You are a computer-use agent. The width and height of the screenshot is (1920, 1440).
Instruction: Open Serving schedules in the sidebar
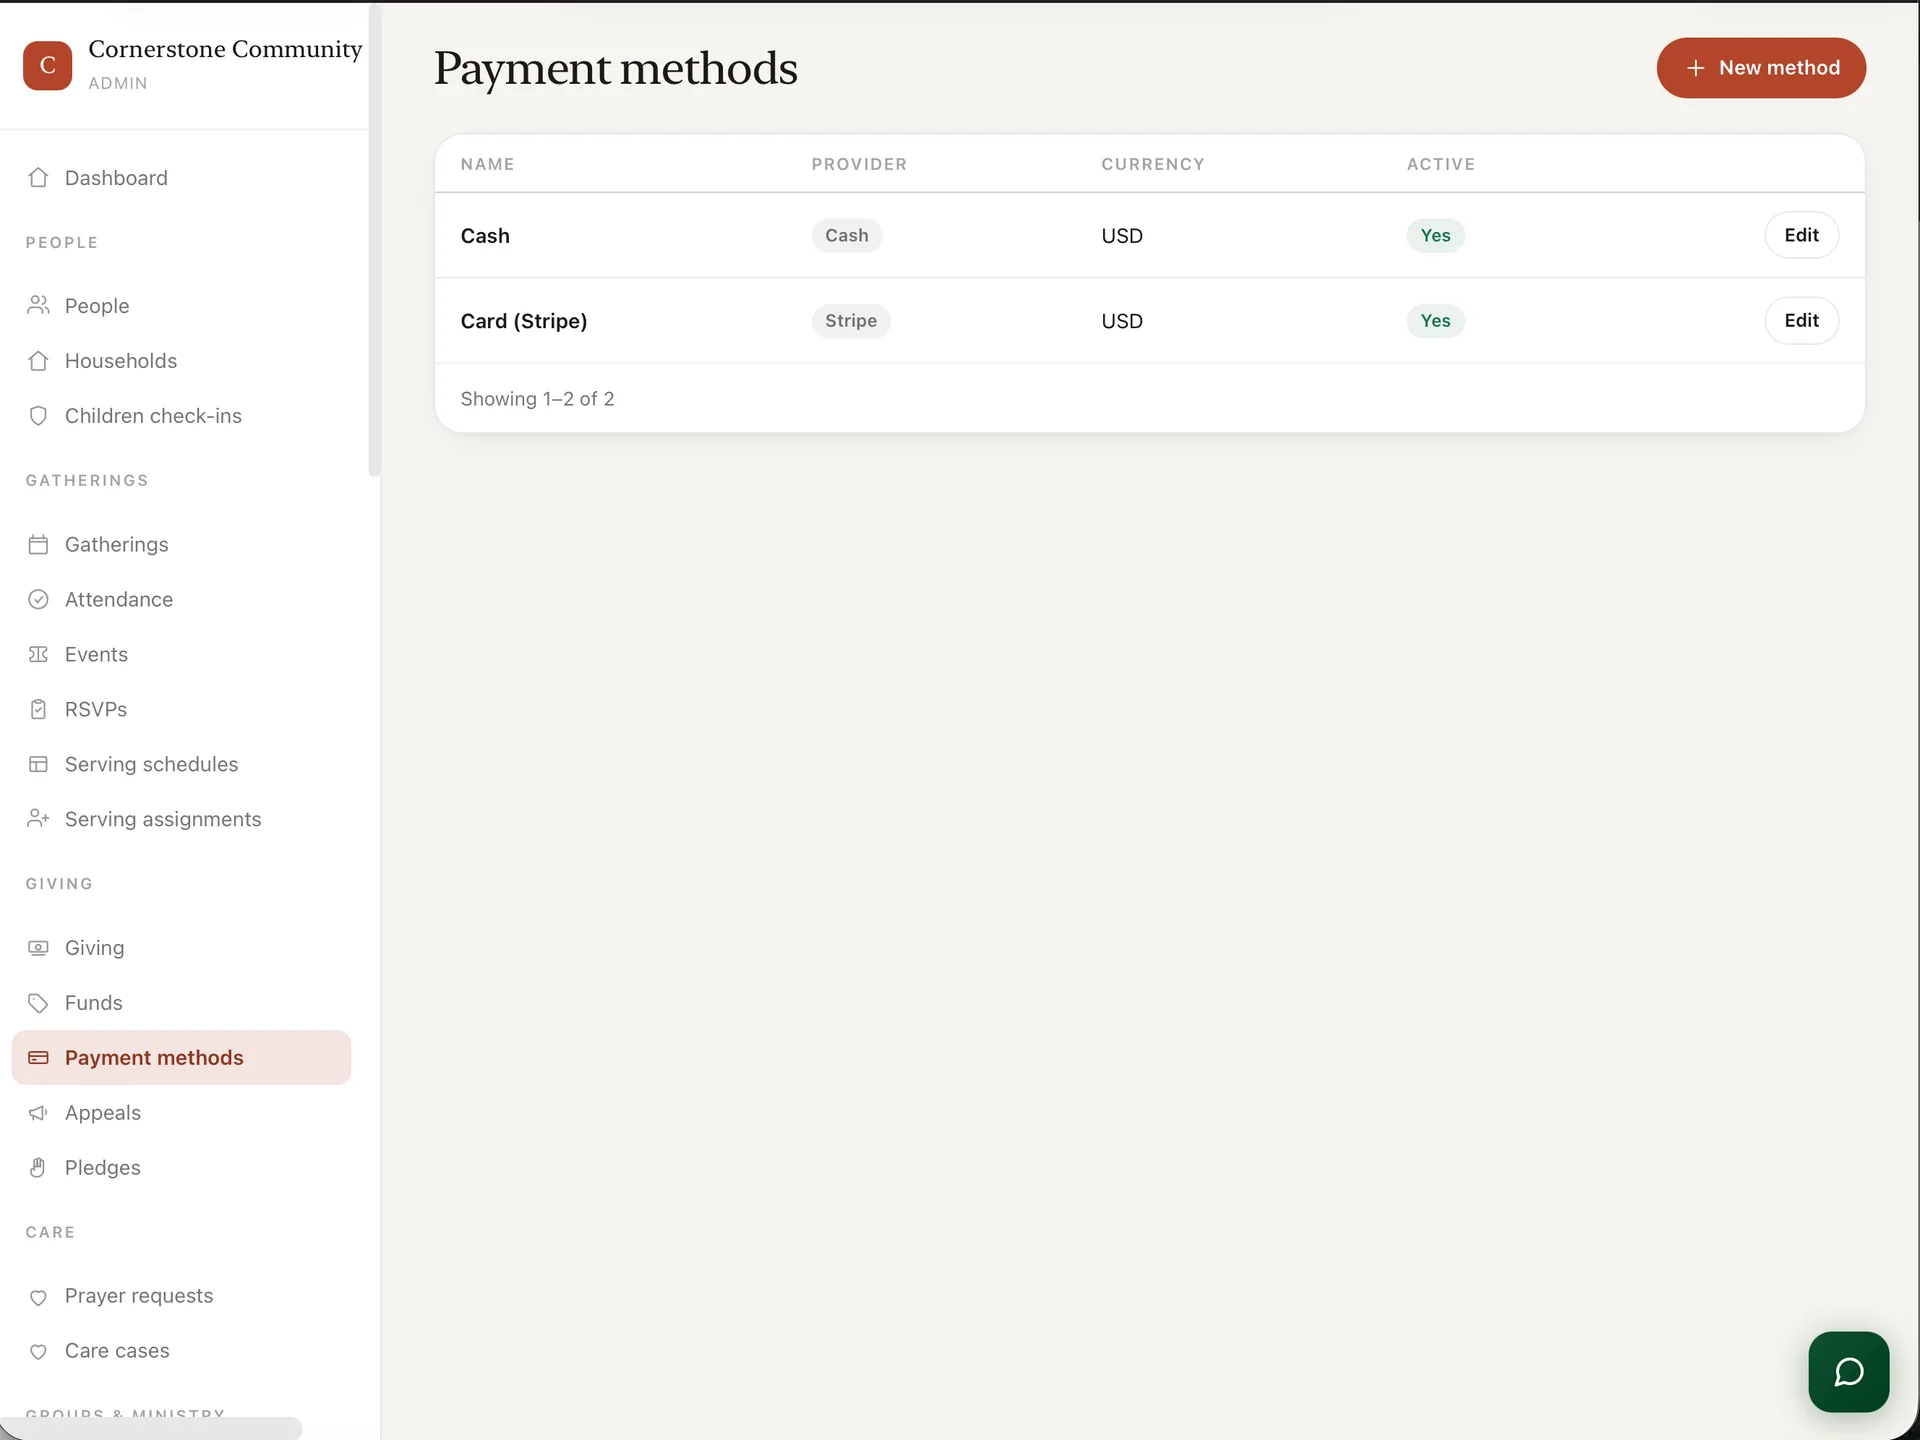[x=181, y=764]
